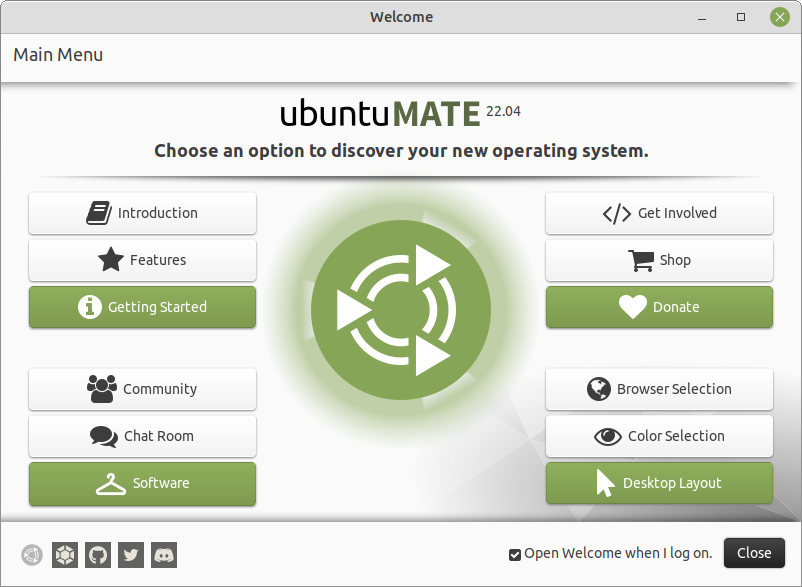
Task: Open the Introduction section
Action: 142,213
